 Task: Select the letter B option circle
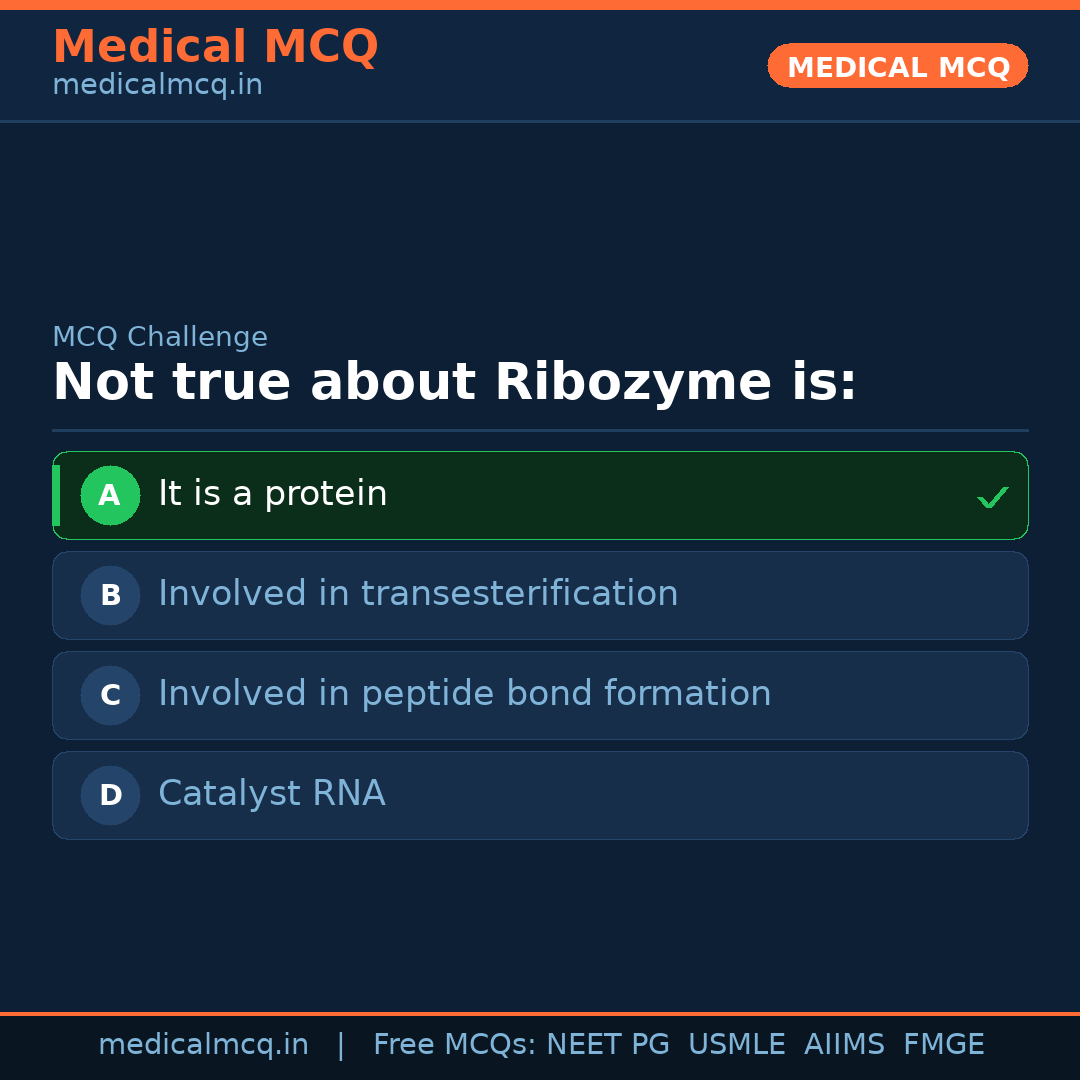tap(110, 595)
